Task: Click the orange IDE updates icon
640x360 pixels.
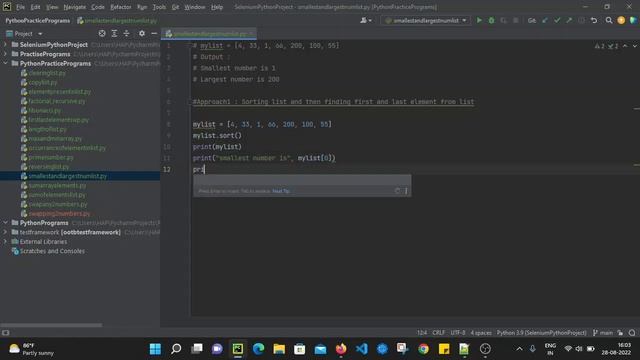Action: point(621,20)
